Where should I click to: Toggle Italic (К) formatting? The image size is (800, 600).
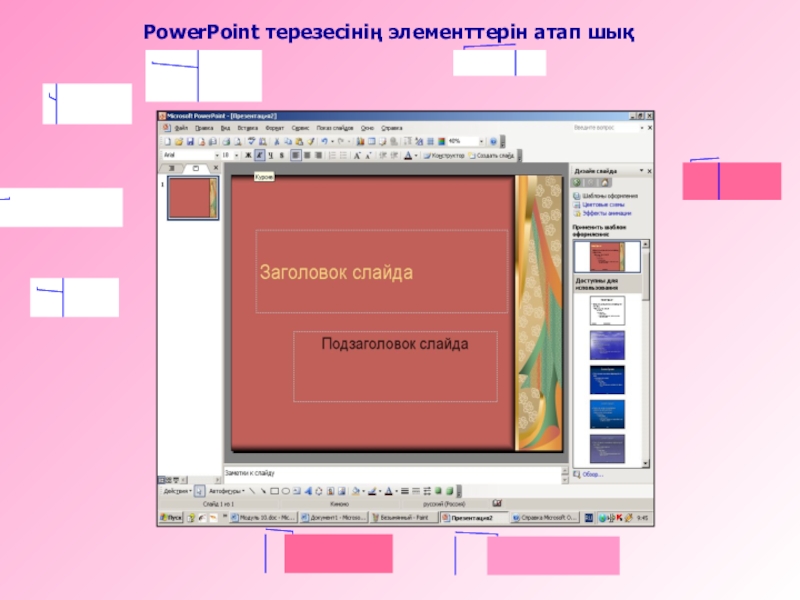click(x=260, y=156)
